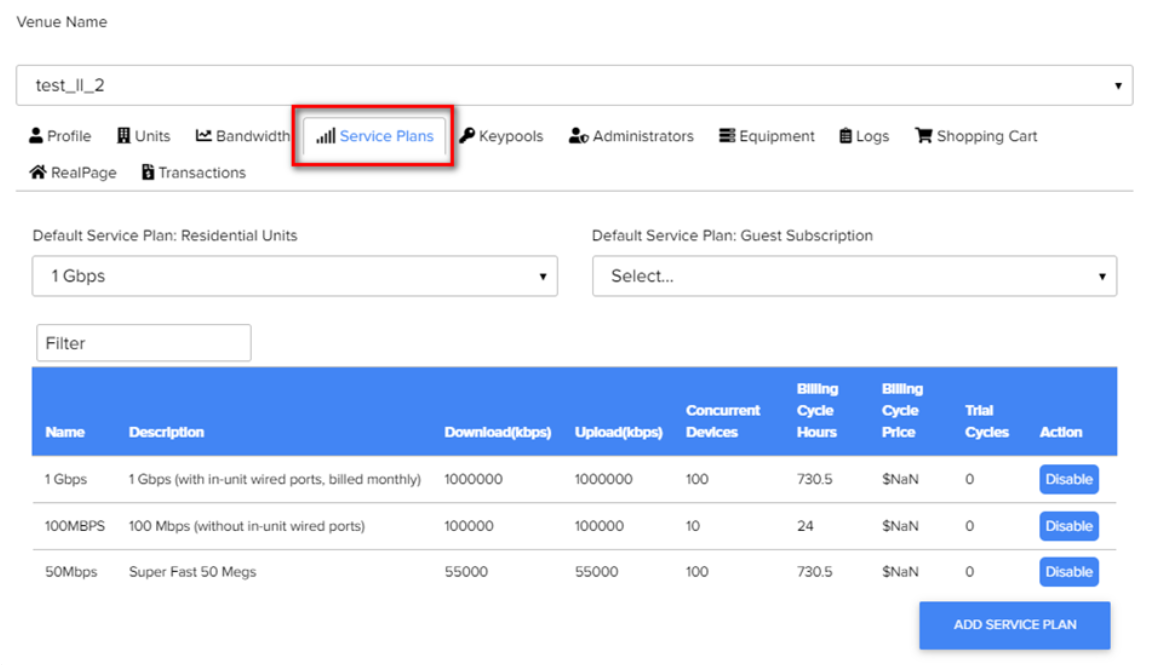Viewport: 1152px width, 665px height.
Task: Switch to the Service Plans tab
Action: click(x=375, y=136)
